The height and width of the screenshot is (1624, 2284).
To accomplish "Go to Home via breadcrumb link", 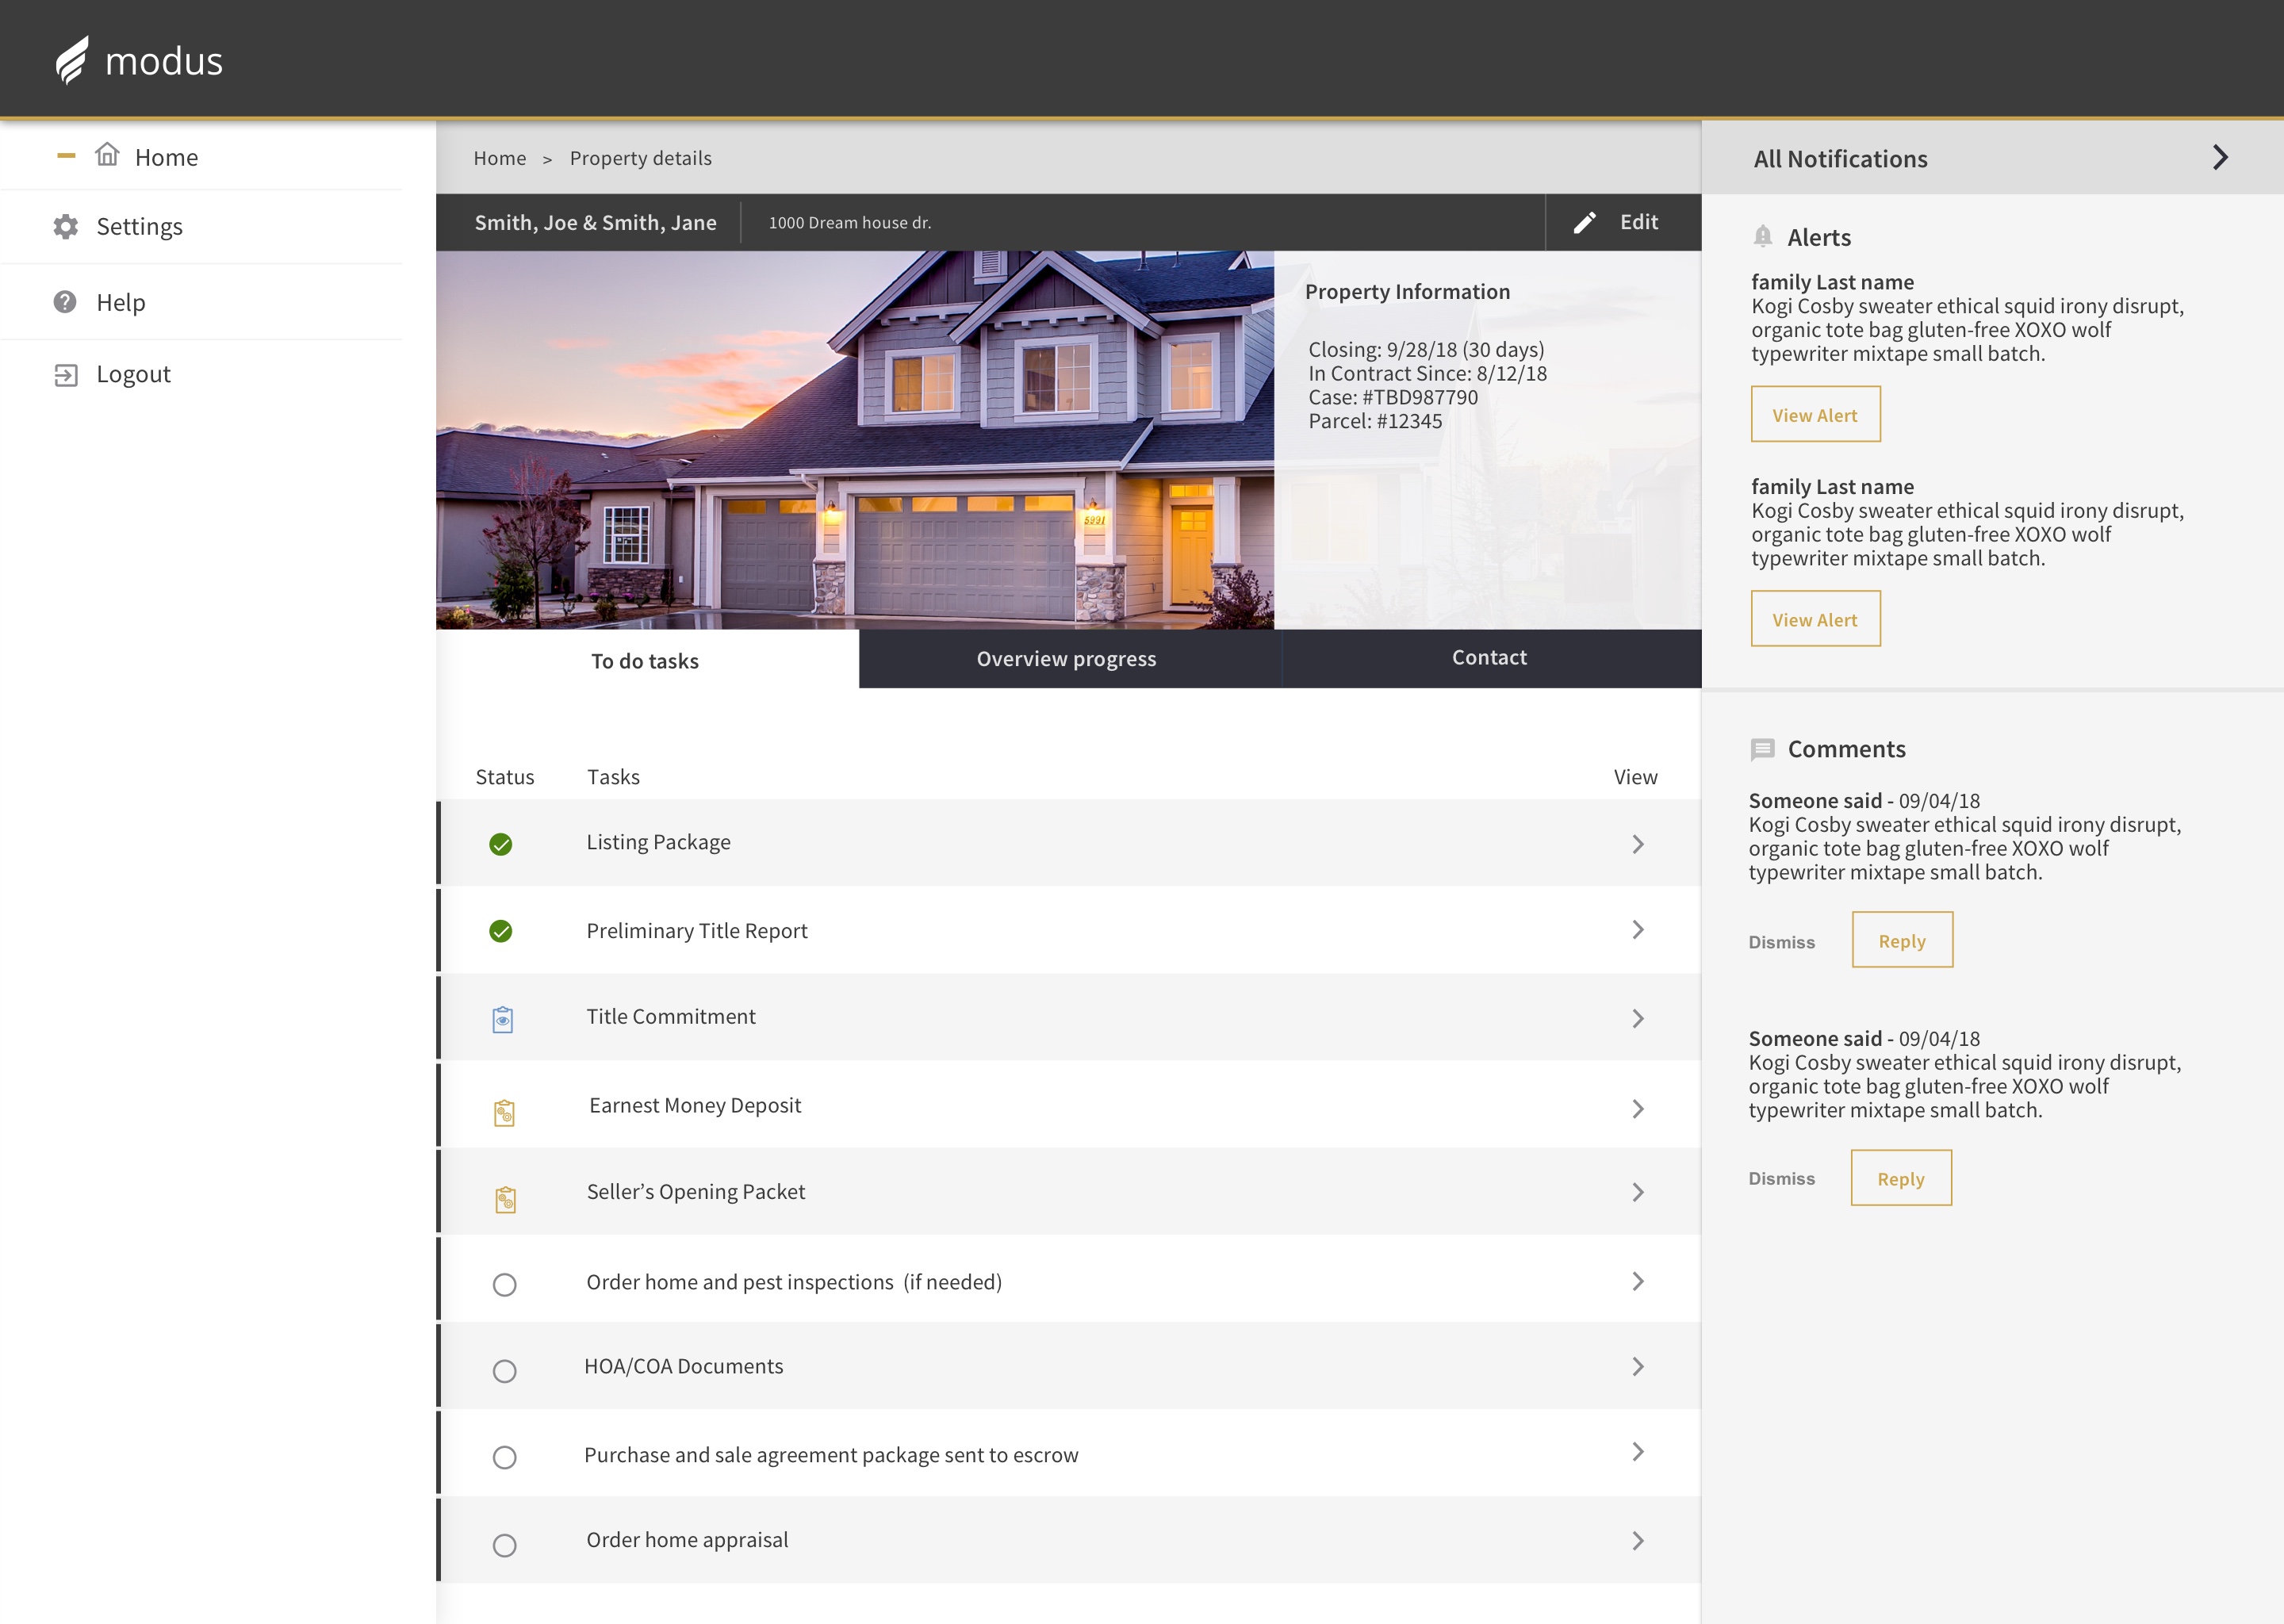I will (500, 158).
